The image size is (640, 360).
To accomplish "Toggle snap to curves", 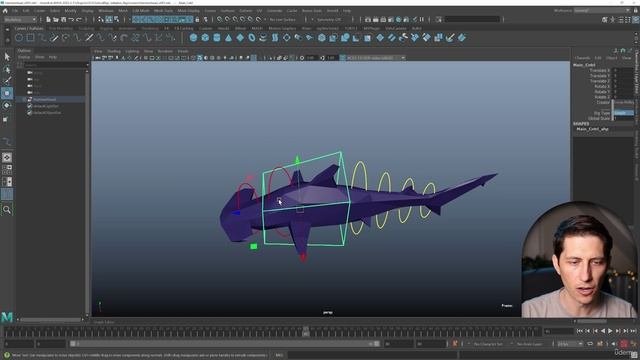I will click(x=227, y=19).
